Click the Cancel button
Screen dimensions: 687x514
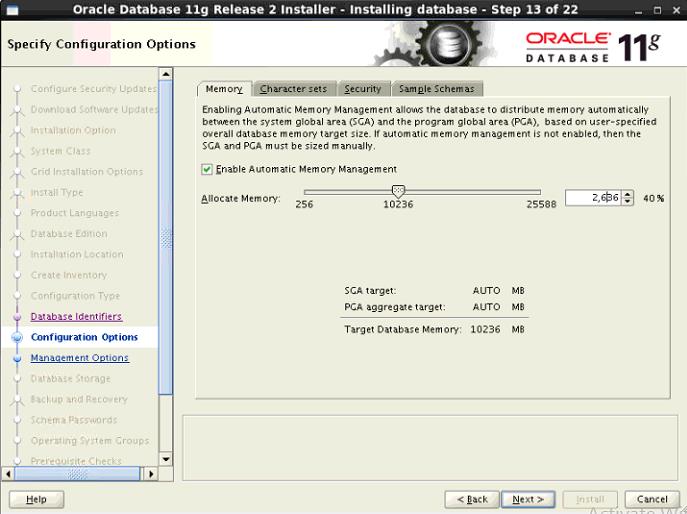[x=652, y=499]
